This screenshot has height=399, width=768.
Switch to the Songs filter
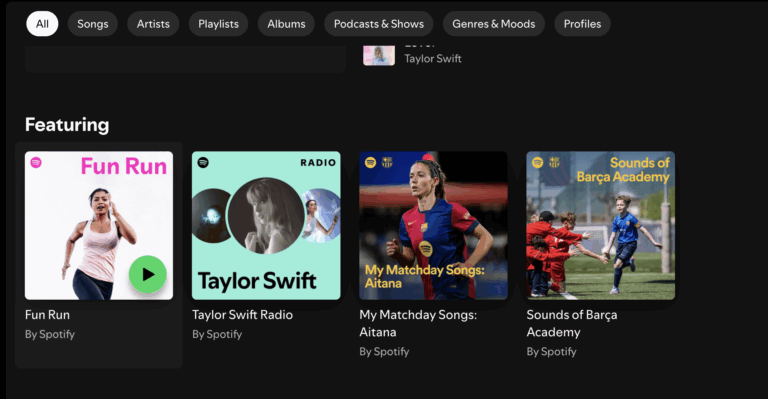pyautogui.click(x=93, y=24)
